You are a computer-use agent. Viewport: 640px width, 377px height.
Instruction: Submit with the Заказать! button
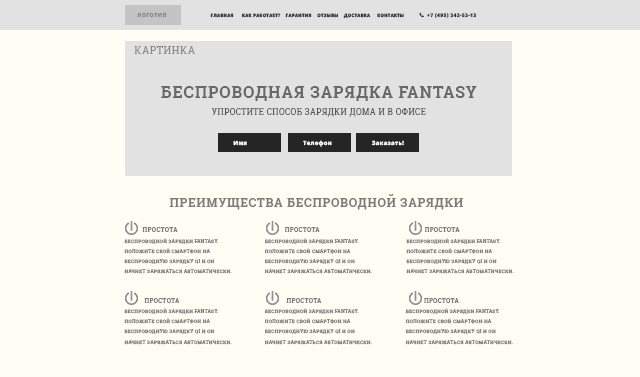click(x=387, y=142)
